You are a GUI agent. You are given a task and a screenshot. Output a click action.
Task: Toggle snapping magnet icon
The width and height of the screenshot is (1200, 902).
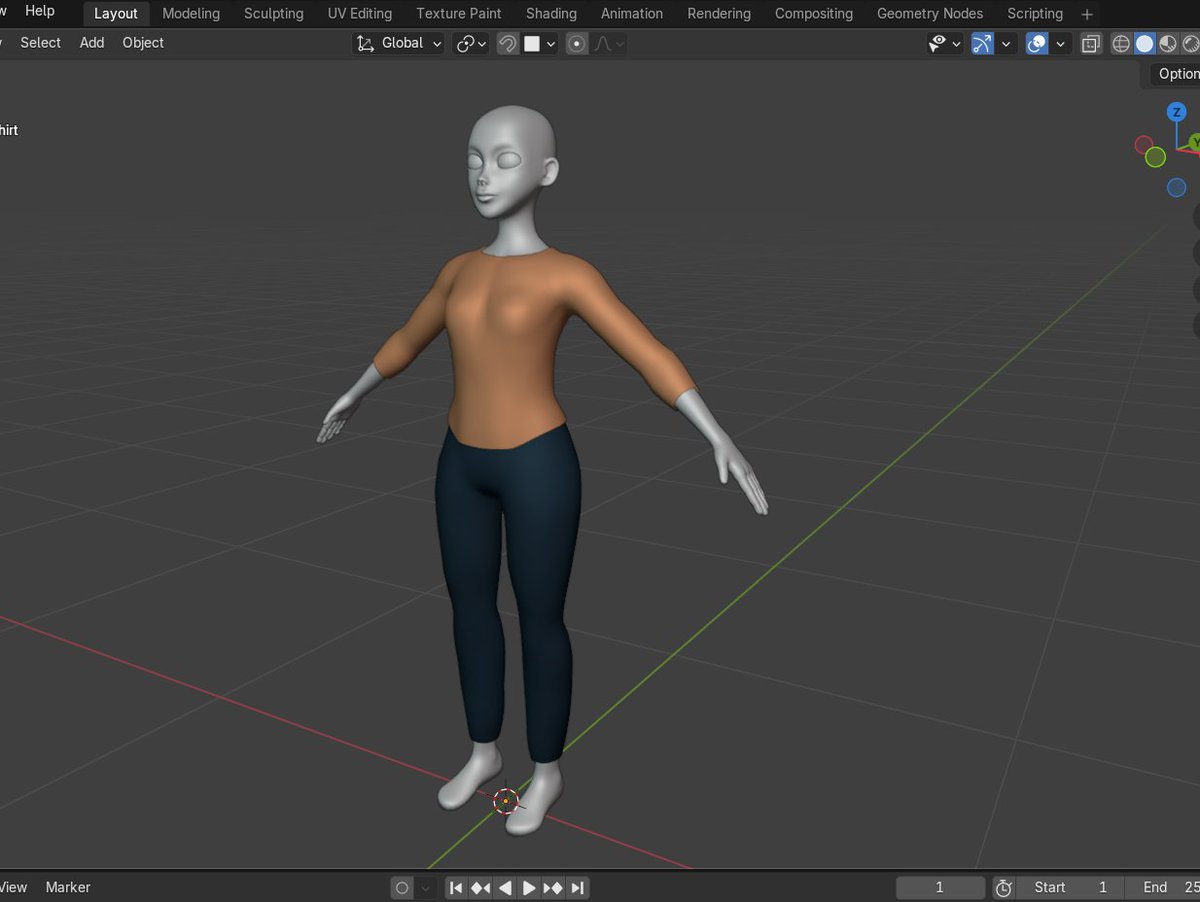point(508,43)
